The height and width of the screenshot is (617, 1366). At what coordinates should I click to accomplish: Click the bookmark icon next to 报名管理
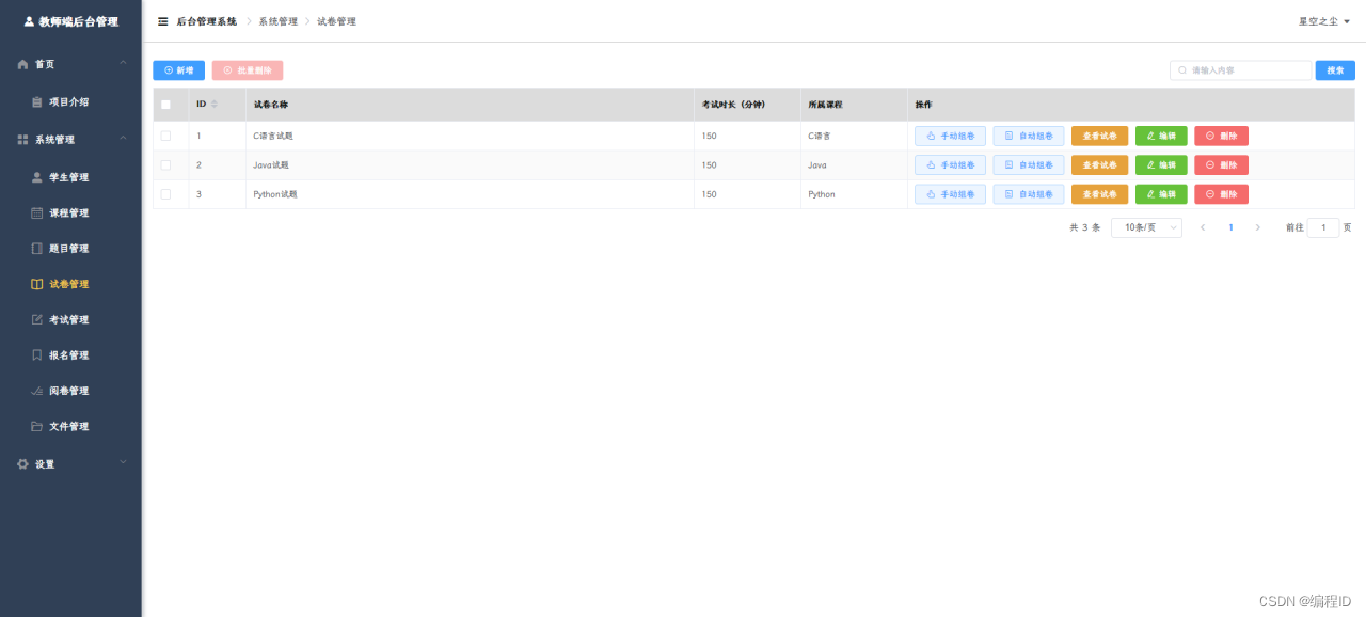(x=37, y=355)
